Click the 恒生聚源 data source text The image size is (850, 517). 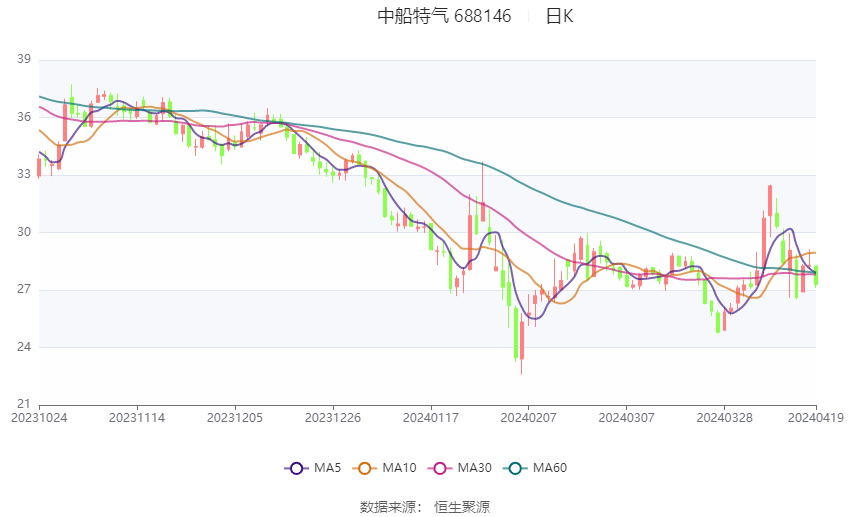click(x=462, y=507)
